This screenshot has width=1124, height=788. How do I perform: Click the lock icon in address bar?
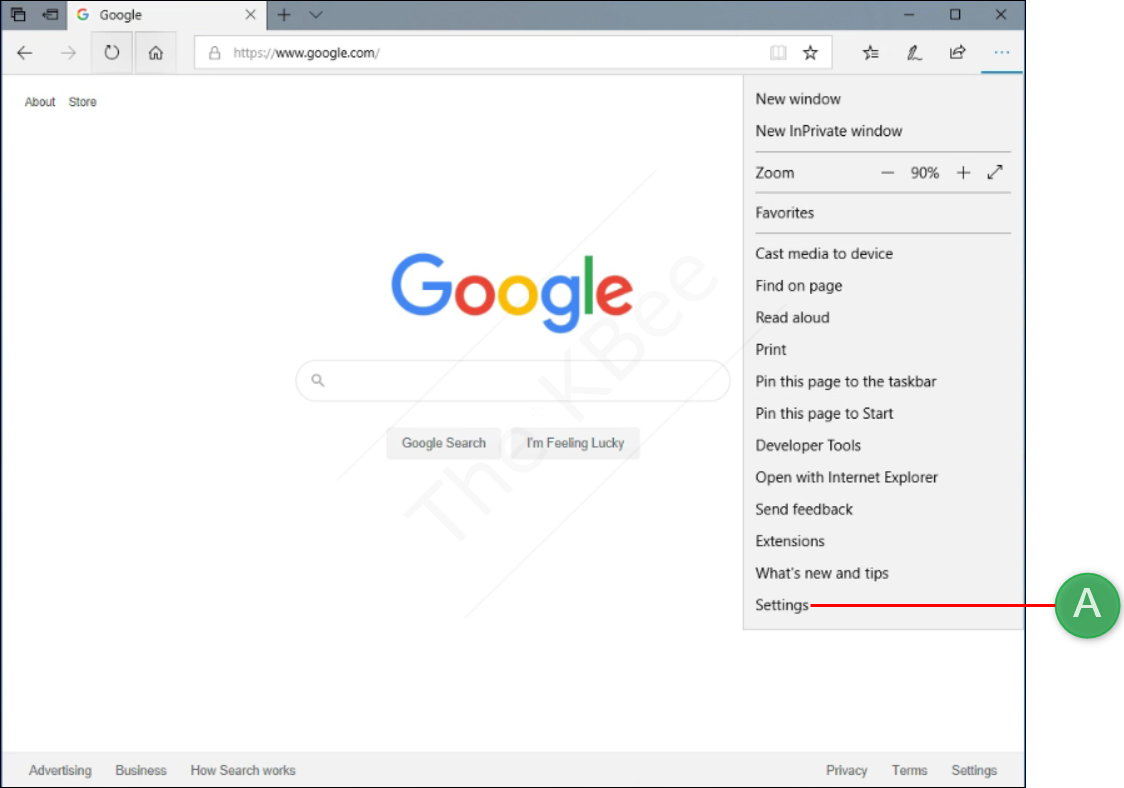point(214,53)
